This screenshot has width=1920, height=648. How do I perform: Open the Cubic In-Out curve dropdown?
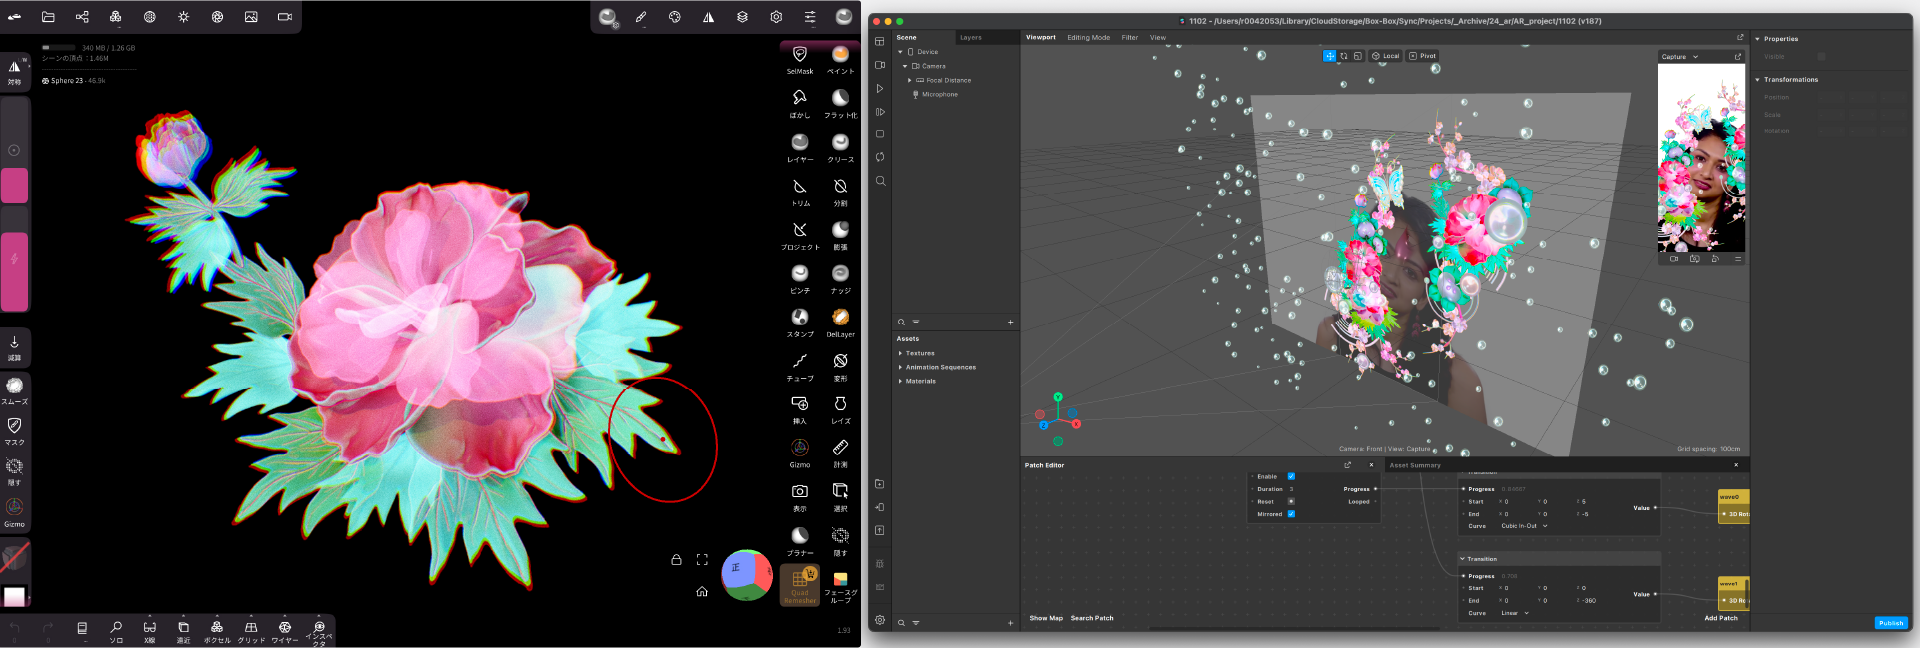(1524, 526)
